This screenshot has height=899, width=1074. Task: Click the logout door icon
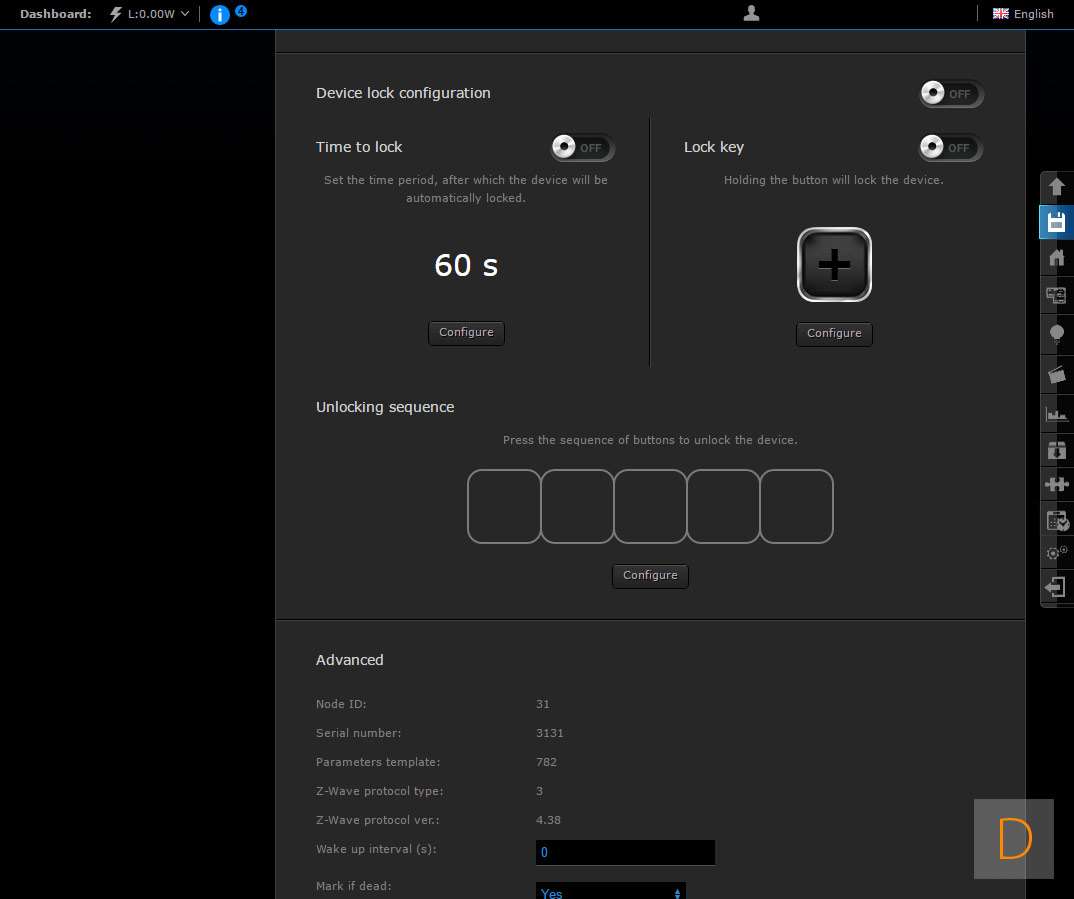click(x=1056, y=587)
